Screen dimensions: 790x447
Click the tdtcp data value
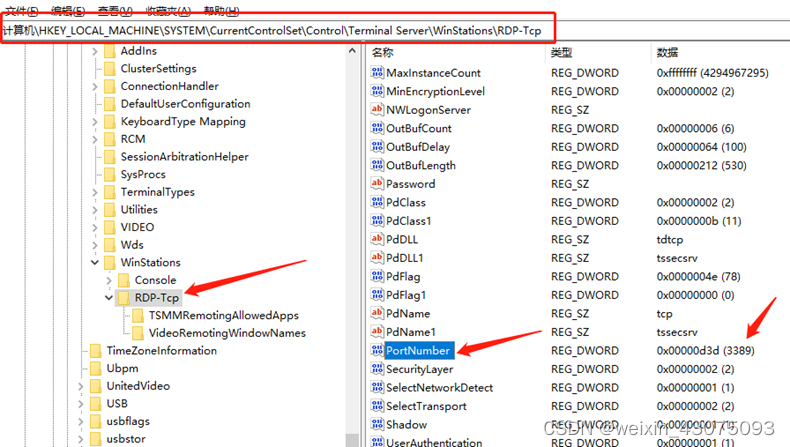pos(670,239)
